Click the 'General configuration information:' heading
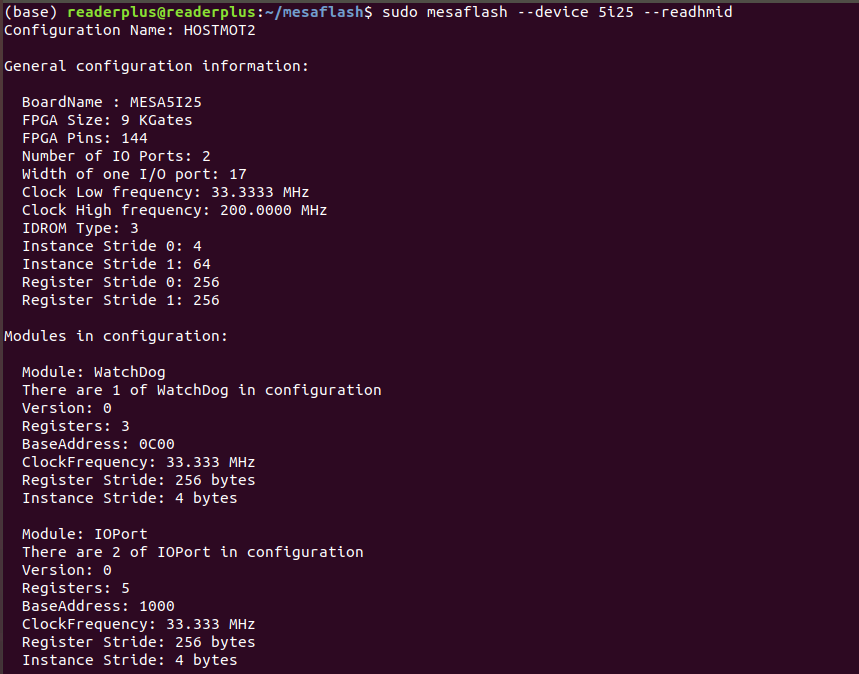 156,66
